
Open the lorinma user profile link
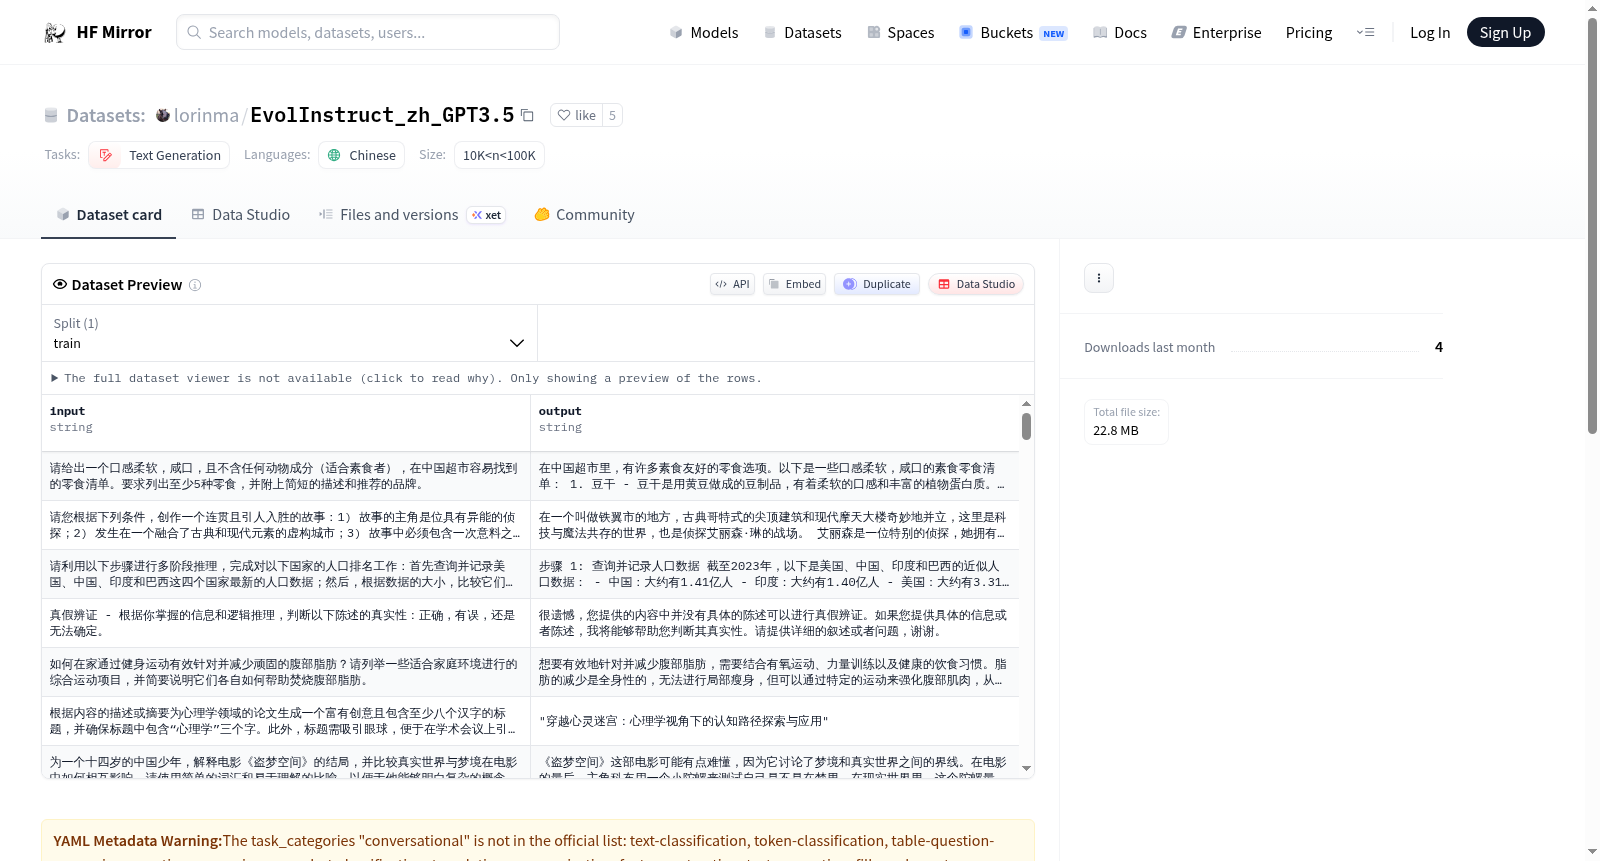(x=206, y=115)
